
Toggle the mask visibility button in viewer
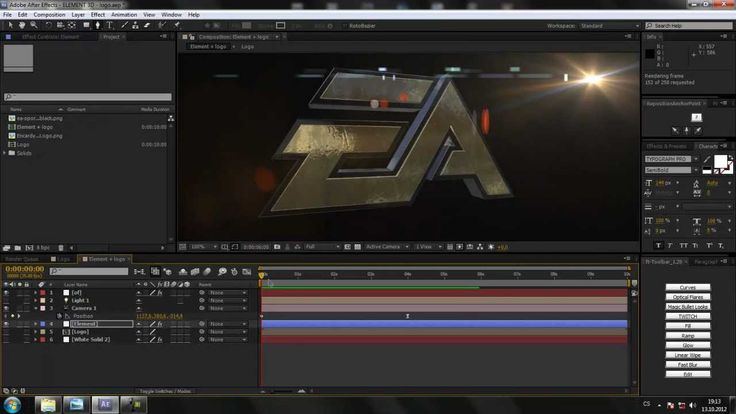235,247
